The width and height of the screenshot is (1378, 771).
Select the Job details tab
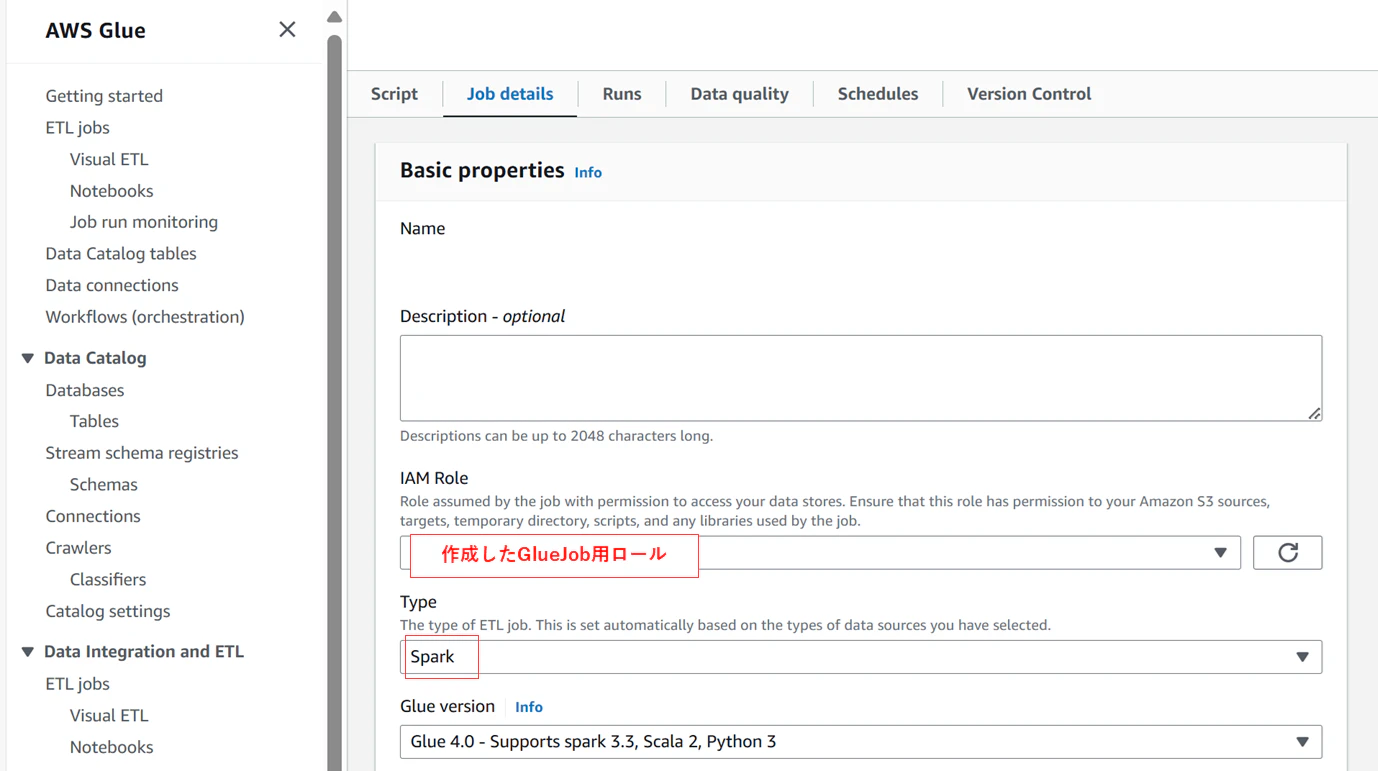[x=510, y=94]
